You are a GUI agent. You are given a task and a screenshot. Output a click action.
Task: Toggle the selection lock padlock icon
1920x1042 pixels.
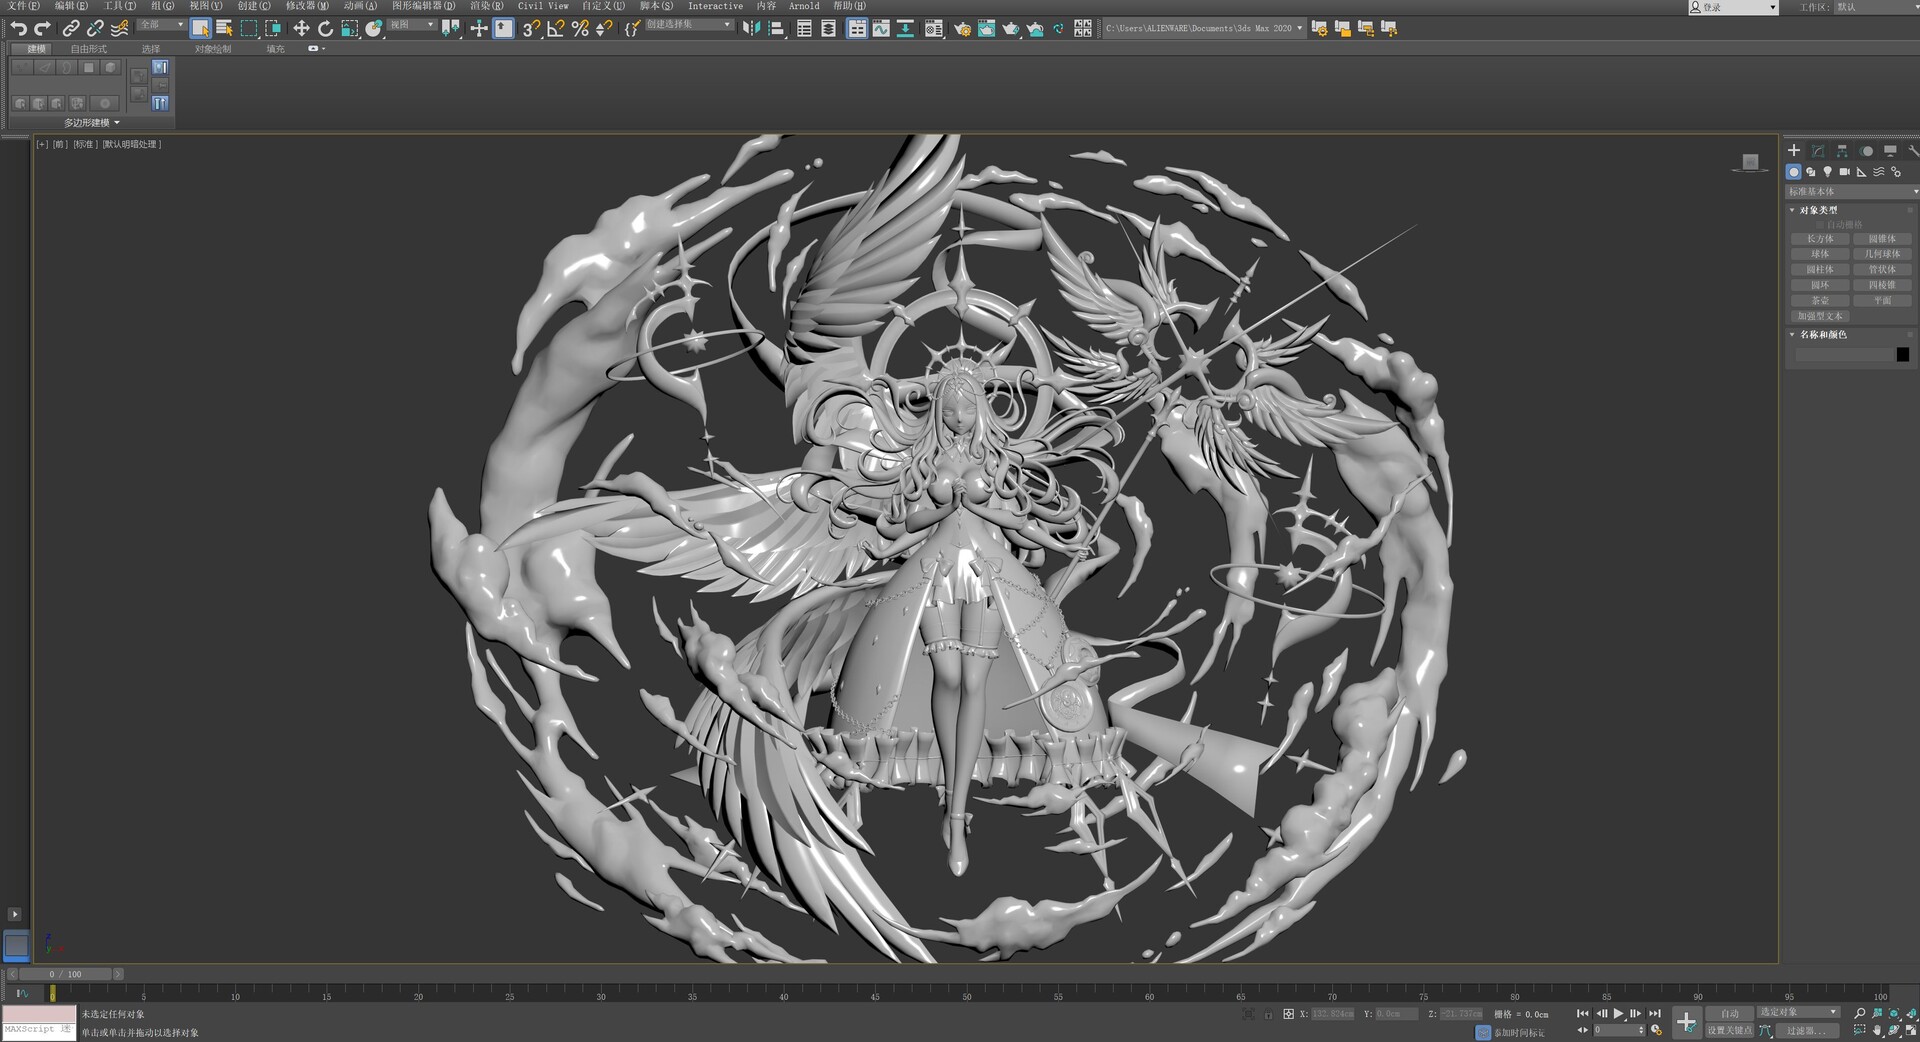coord(1268,1014)
